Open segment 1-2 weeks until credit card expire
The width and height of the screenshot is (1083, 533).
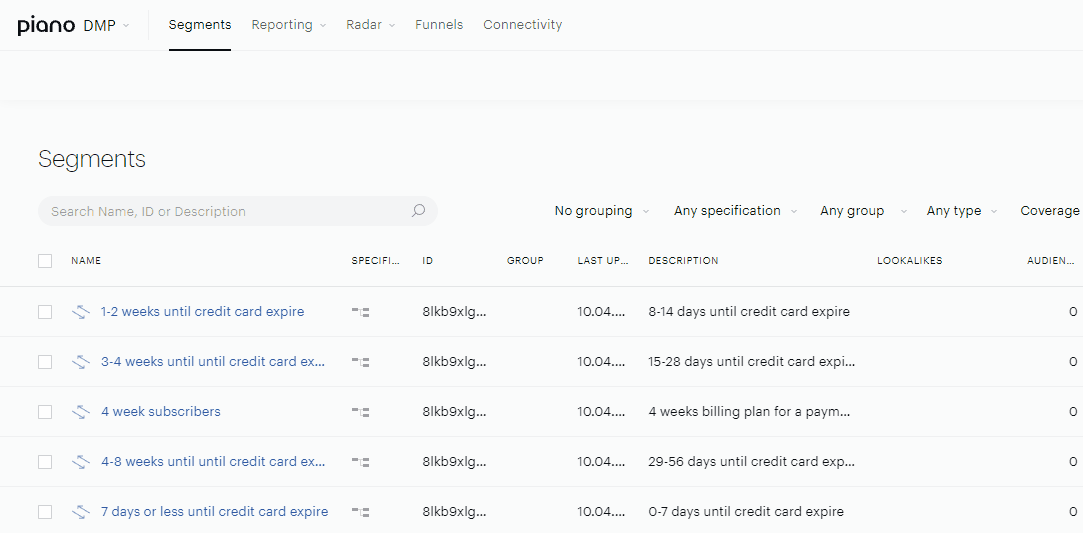pyautogui.click(x=202, y=312)
